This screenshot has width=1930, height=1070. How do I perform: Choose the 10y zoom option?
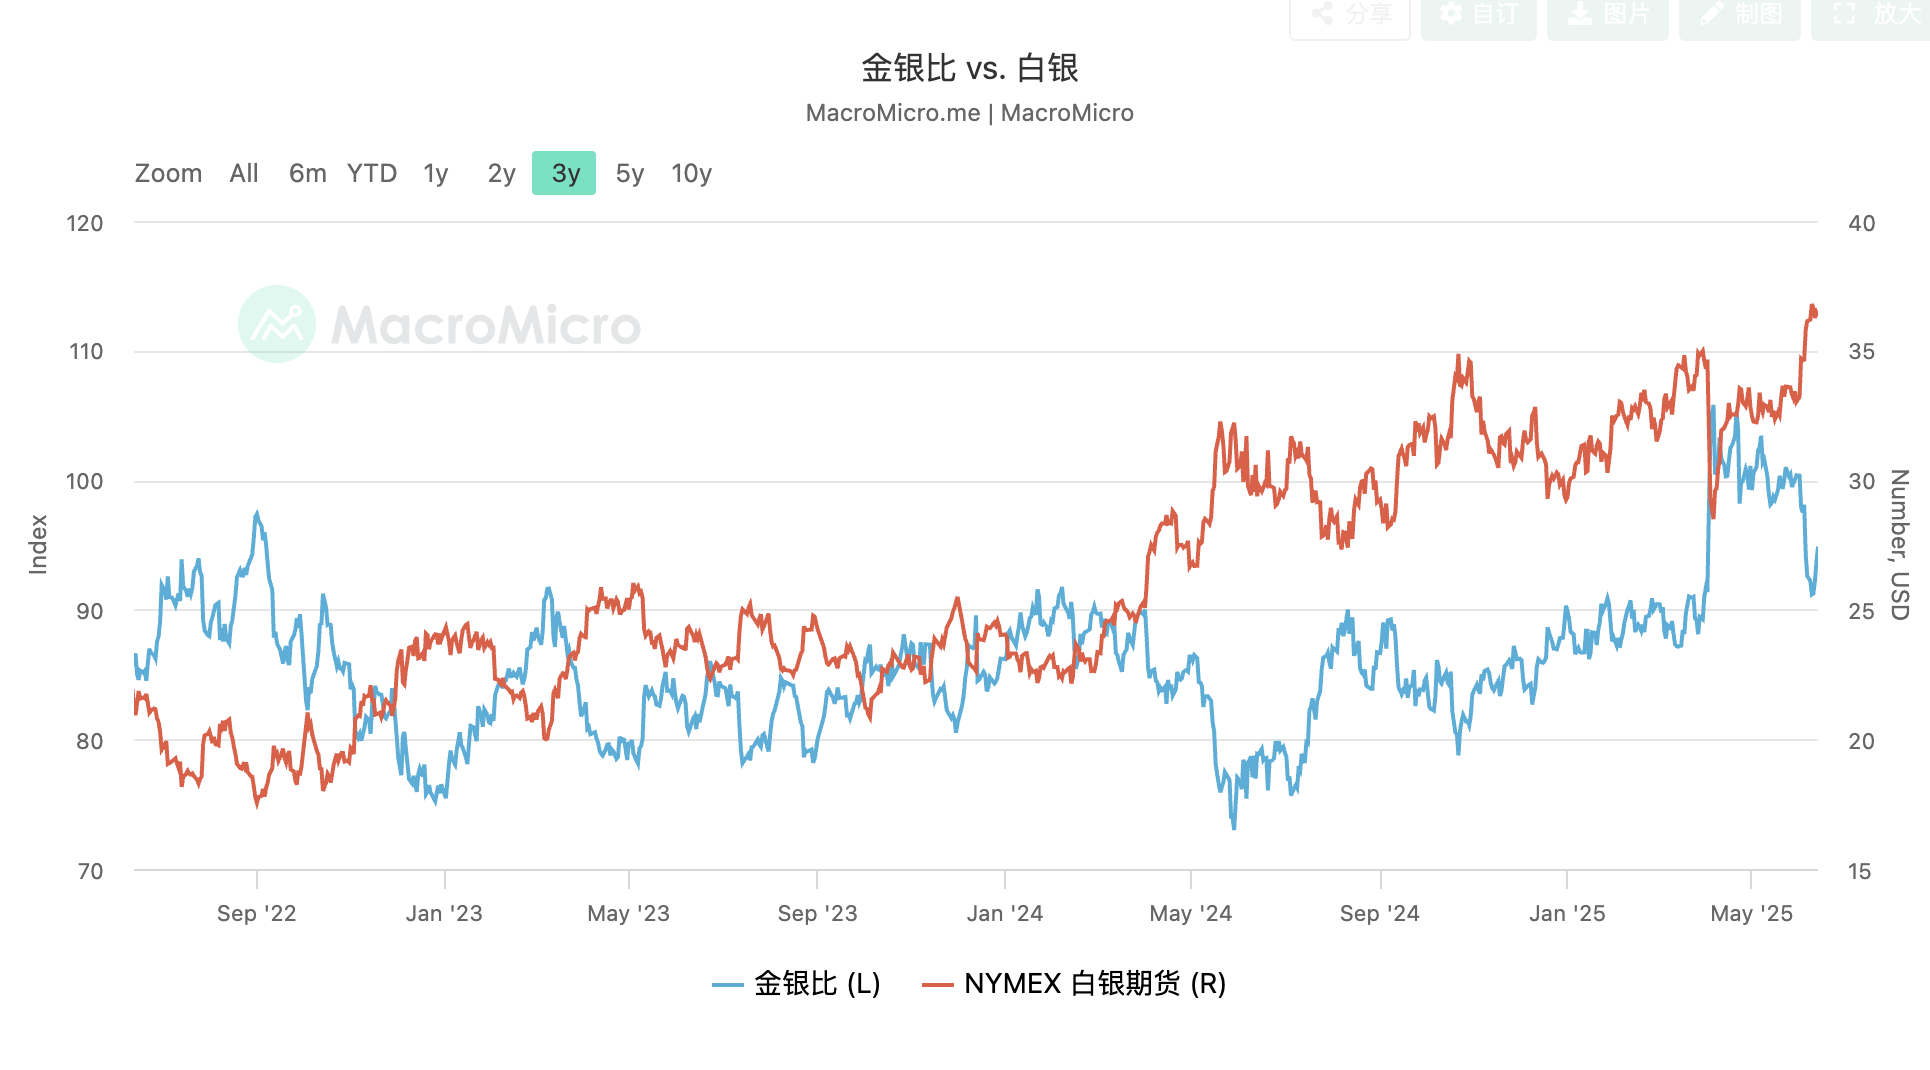[691, 173]
